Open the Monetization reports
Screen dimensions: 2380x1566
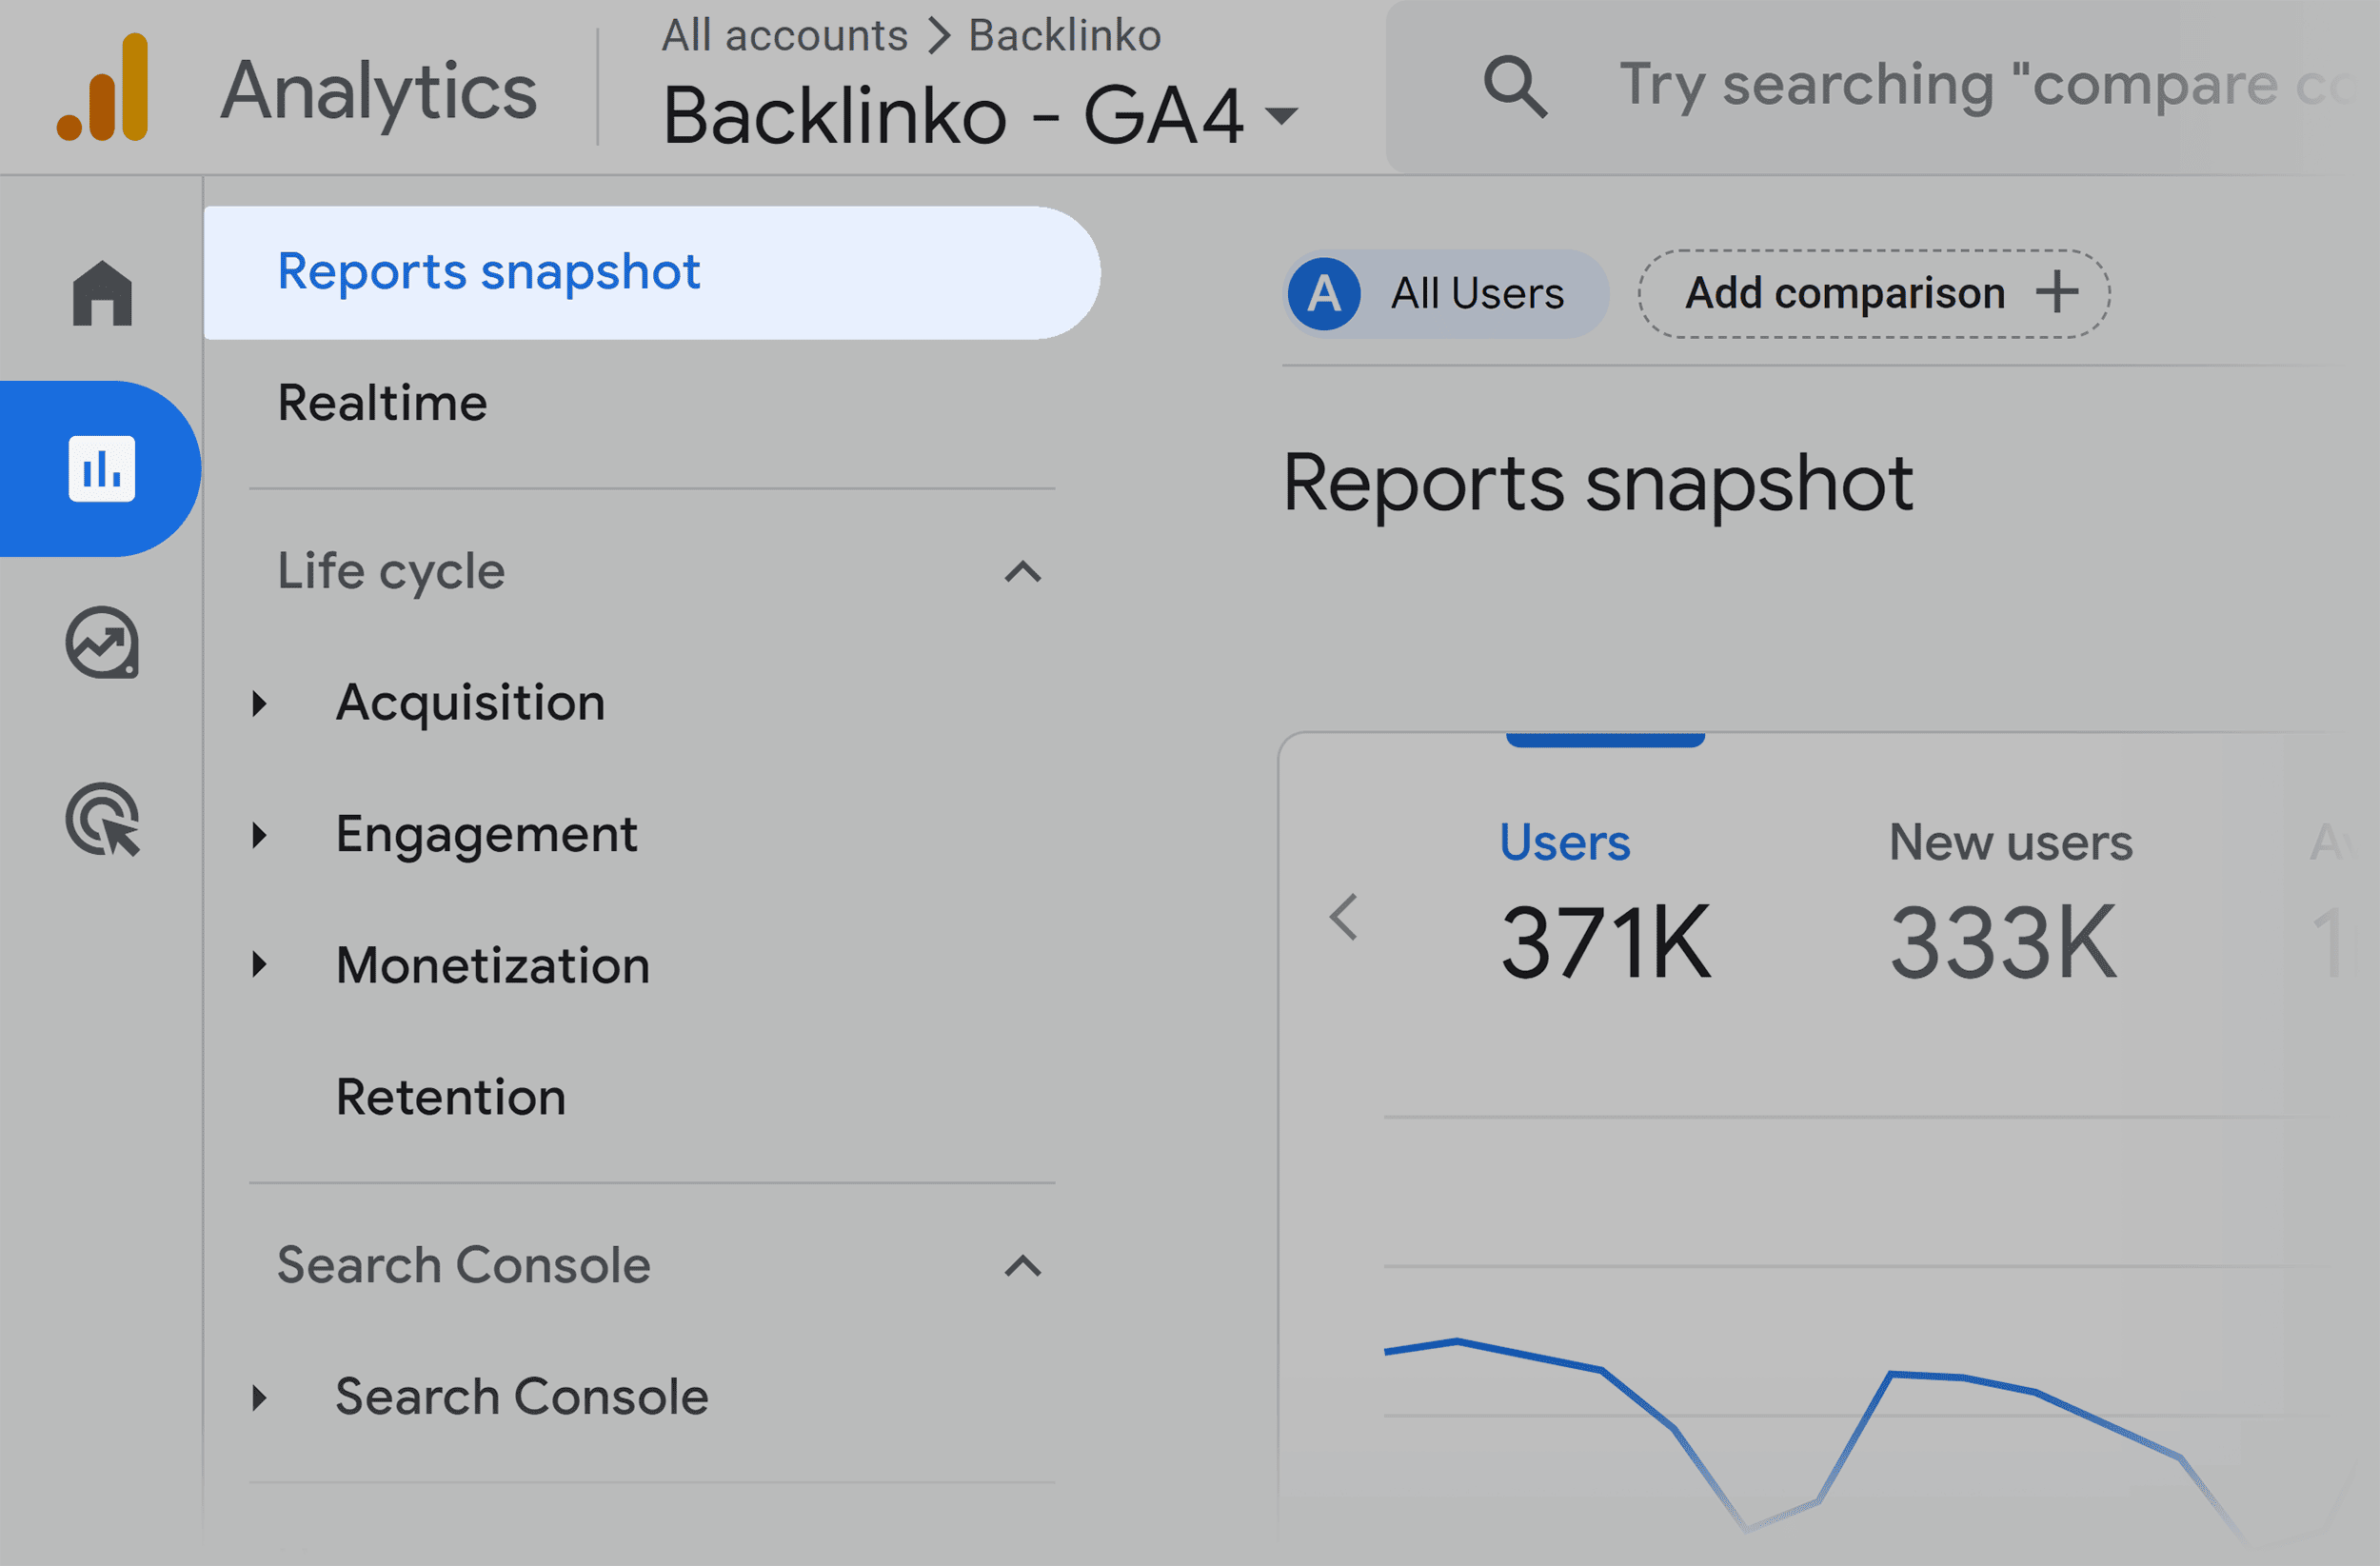click(493, 965)
